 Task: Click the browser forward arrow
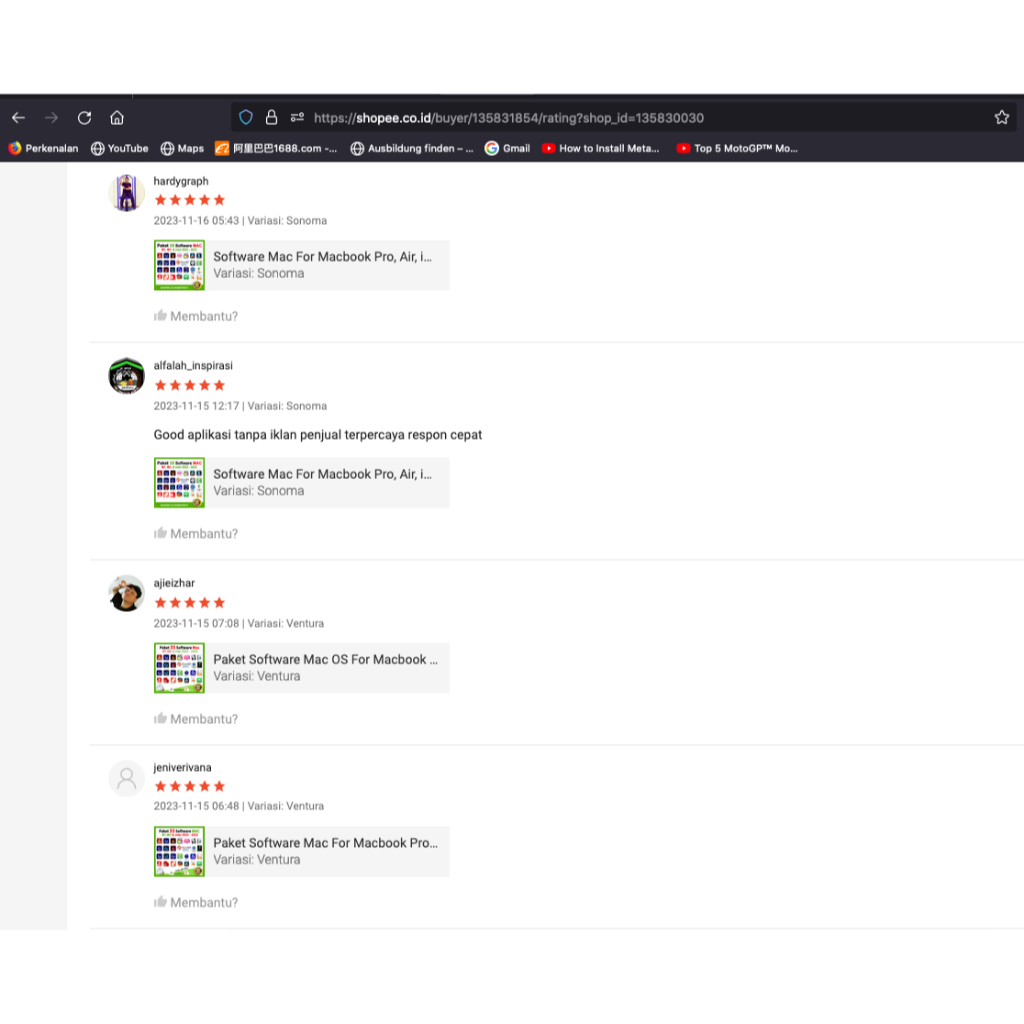[51, 118]
